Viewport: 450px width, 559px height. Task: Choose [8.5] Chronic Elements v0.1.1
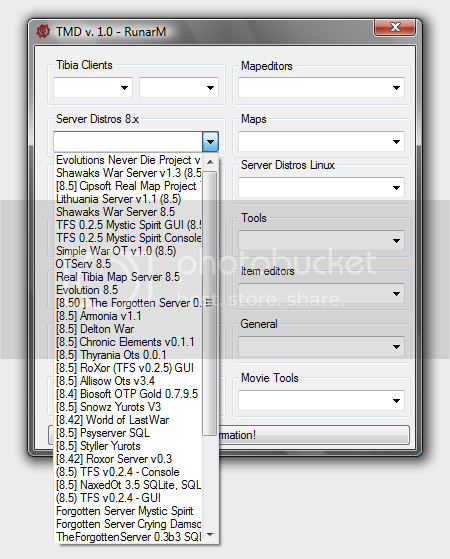click(x=128, y=342)
